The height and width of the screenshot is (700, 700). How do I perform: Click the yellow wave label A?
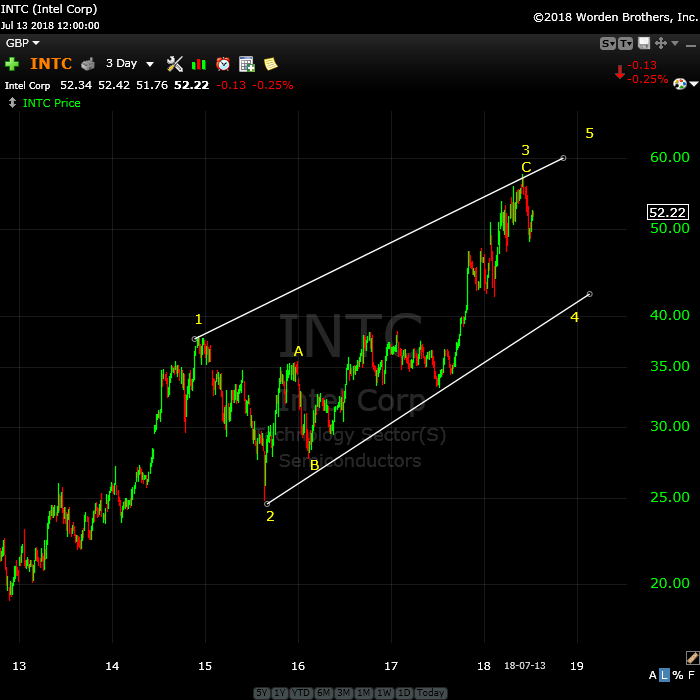click(x=298, y=351)
